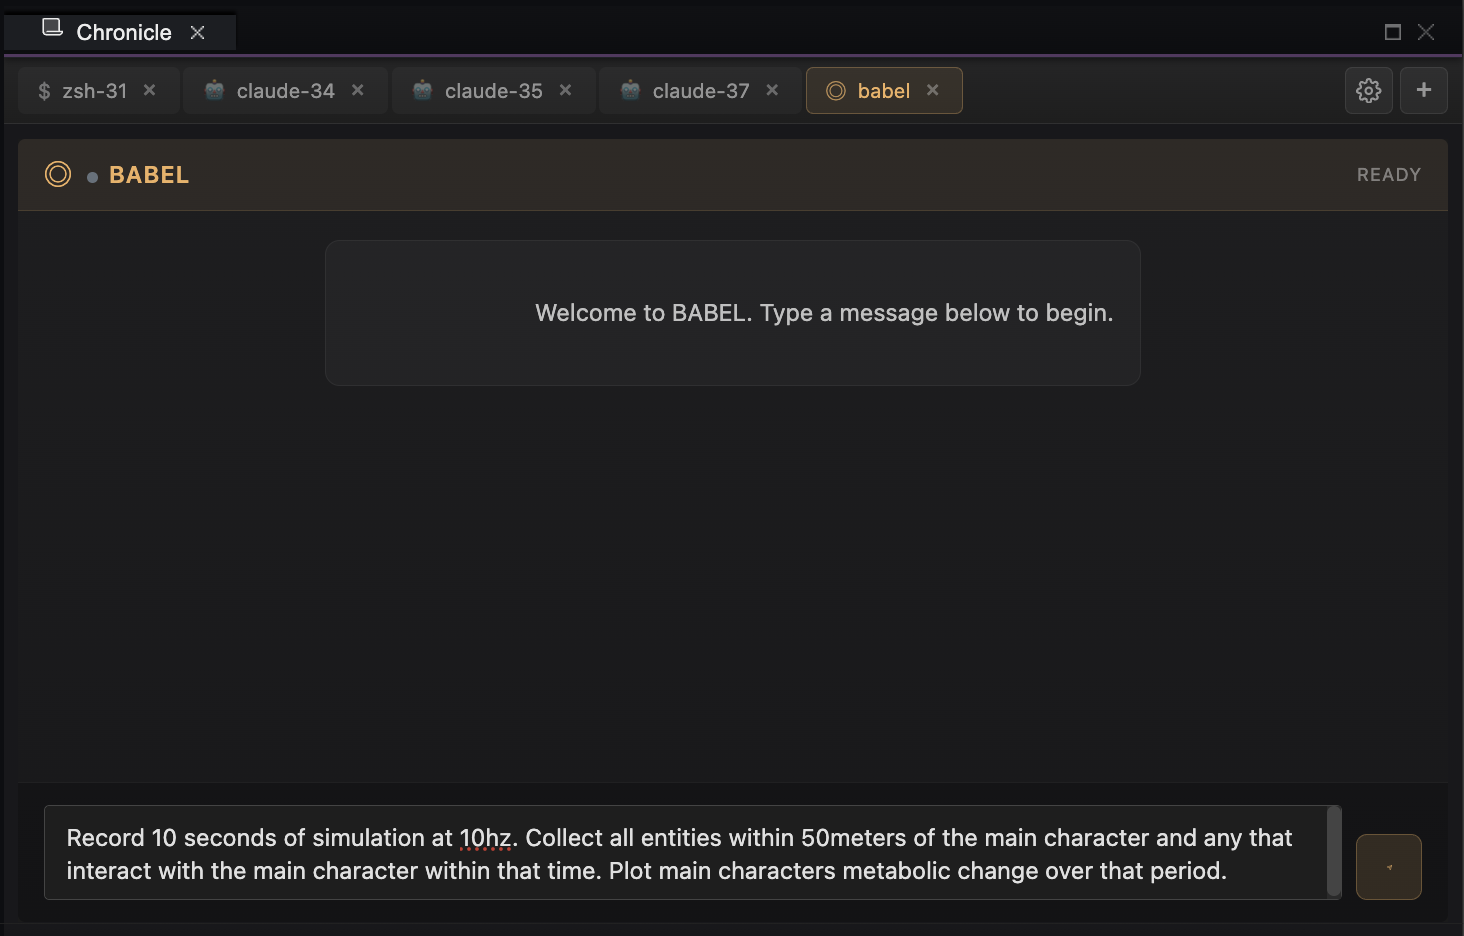Click the robot icon on claude-37 tab
1464x936 pixels.
(628, 90)
